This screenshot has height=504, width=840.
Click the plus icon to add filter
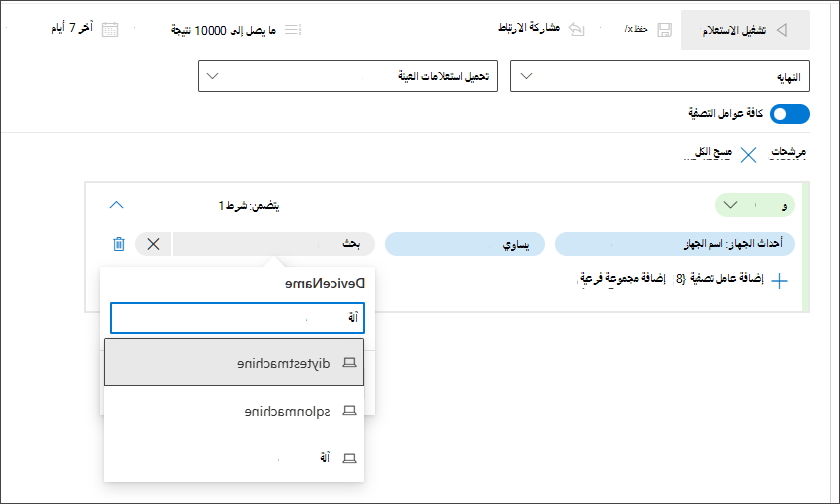(x=779, y=281)
